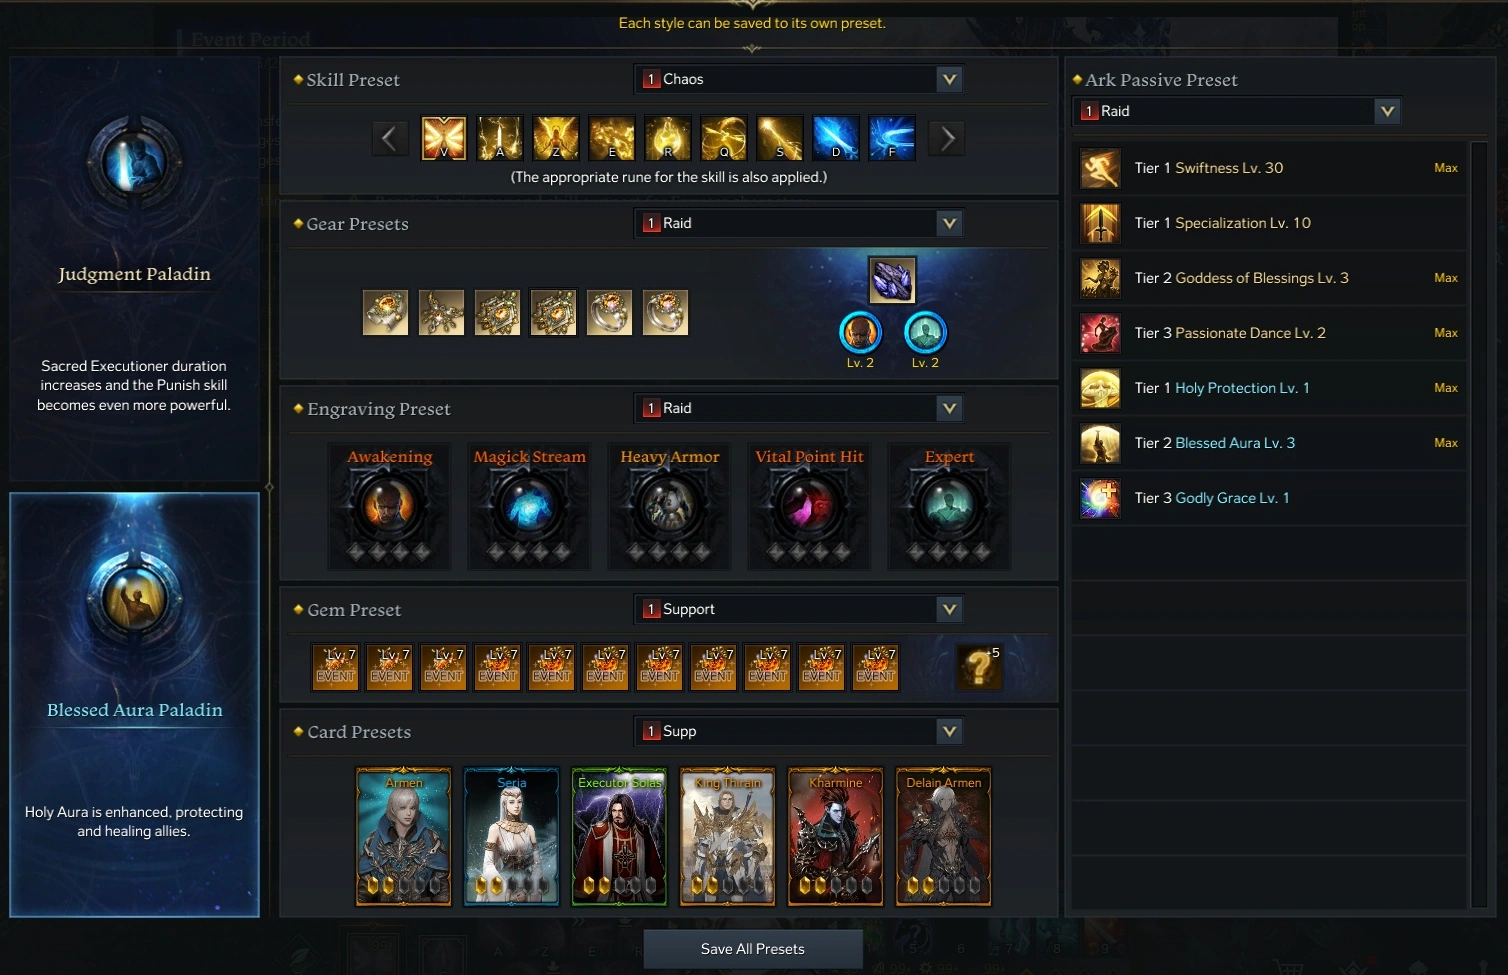Select the Blessed Aura Paladin style

[134, 705]
